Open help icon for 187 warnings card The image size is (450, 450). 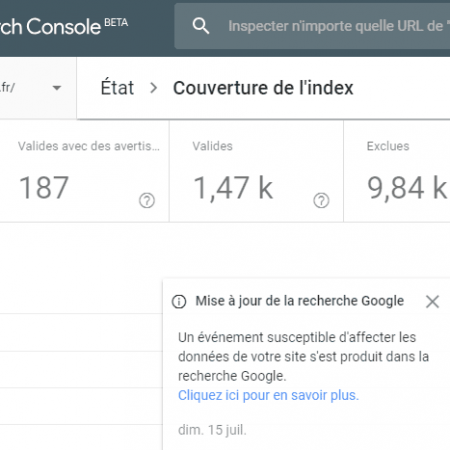coord(147,201)
